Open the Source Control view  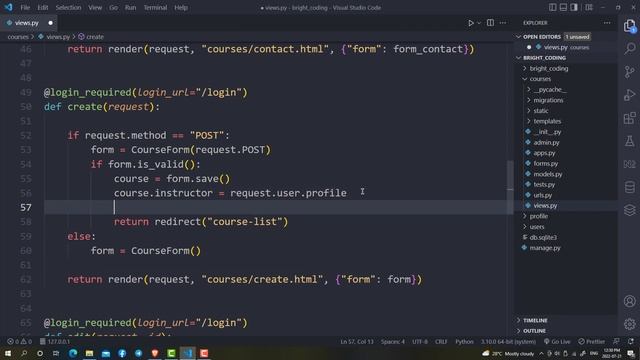tap(630, 72)
